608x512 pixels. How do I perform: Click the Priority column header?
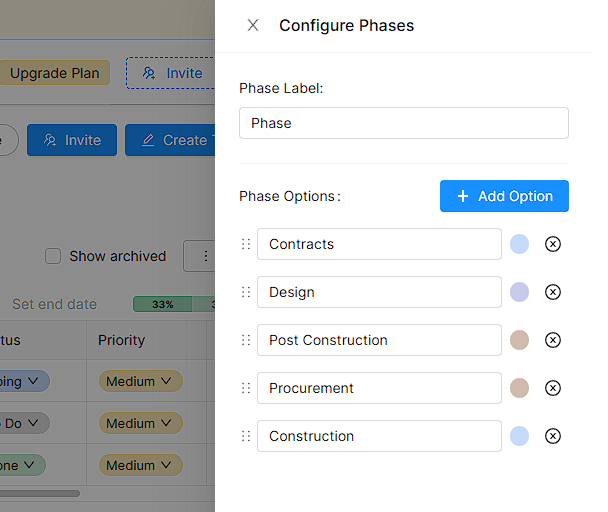(x=122, y=340)
